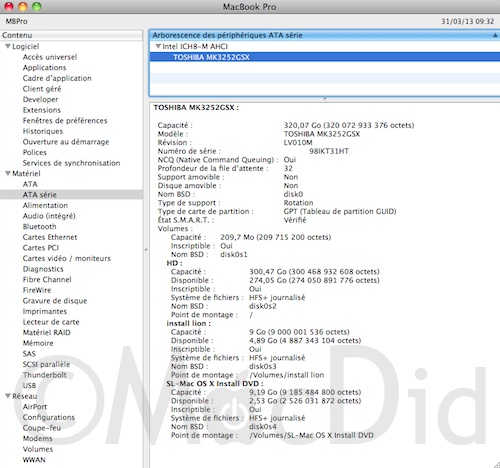500x468 pixels.
Task: Collapse the Logiciel section triangle
Action: 8,46
